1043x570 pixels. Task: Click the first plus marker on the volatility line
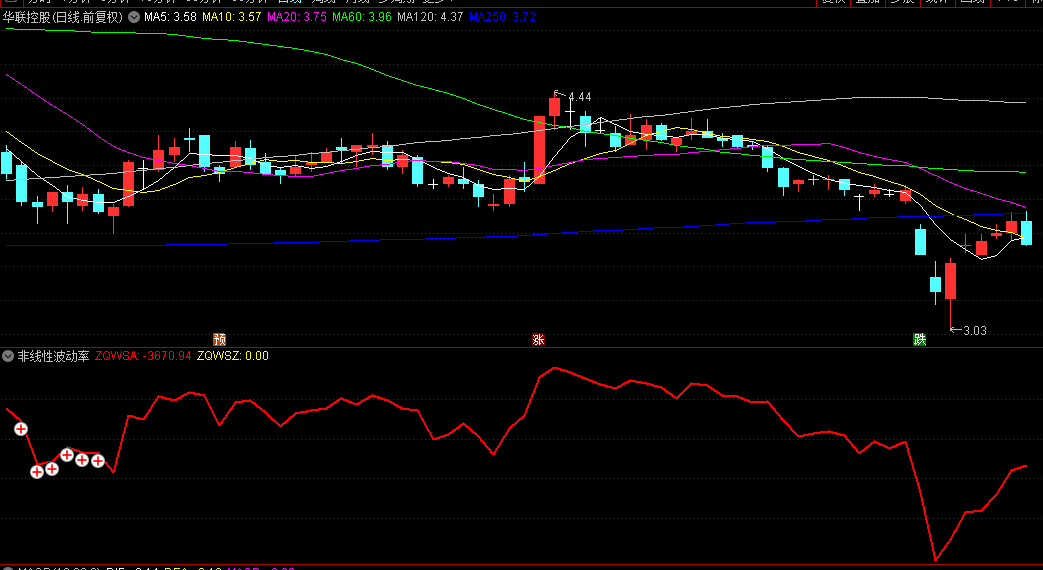click(21, 429)
